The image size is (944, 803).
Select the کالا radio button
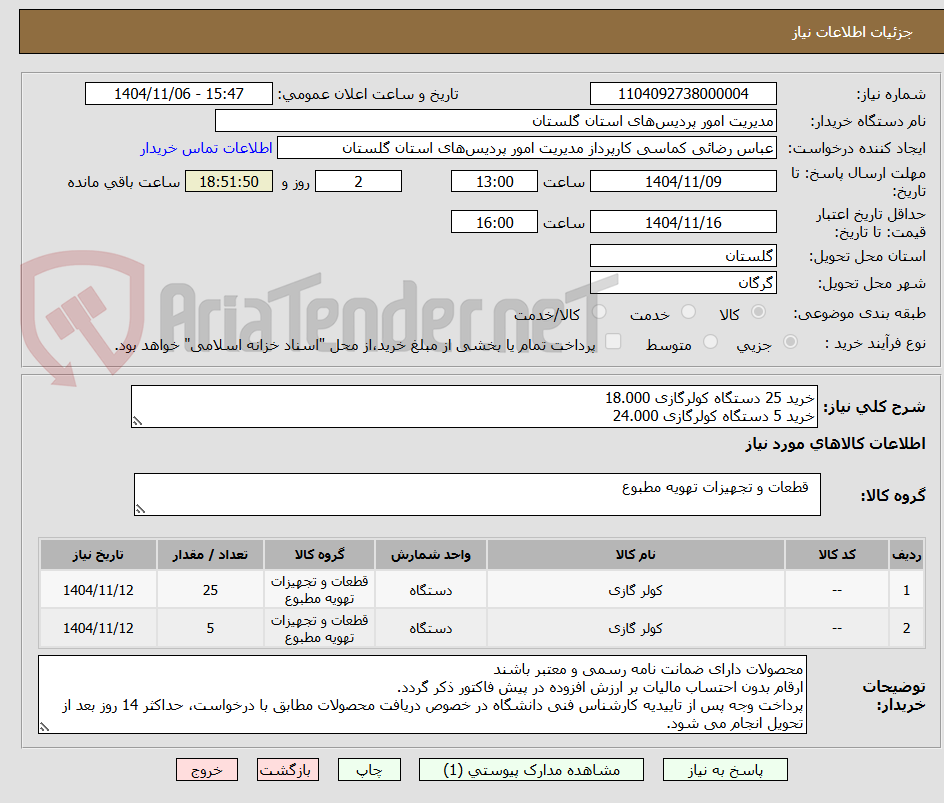759,312
